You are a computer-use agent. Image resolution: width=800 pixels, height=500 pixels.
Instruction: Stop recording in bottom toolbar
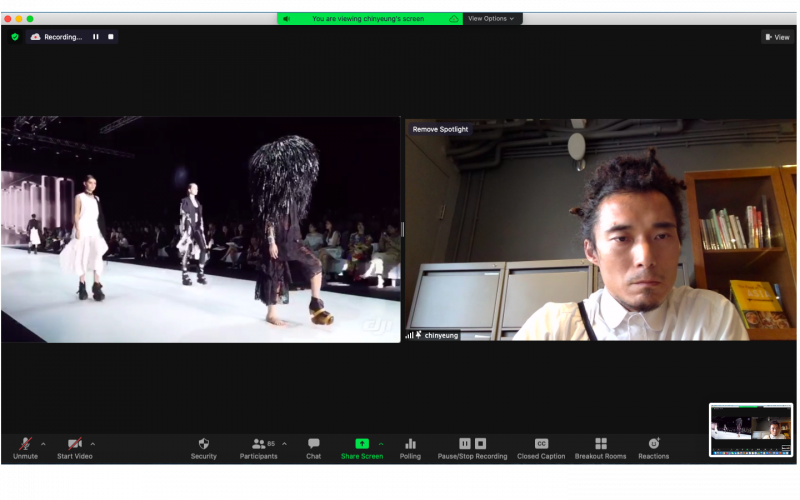tap(481, 443)
